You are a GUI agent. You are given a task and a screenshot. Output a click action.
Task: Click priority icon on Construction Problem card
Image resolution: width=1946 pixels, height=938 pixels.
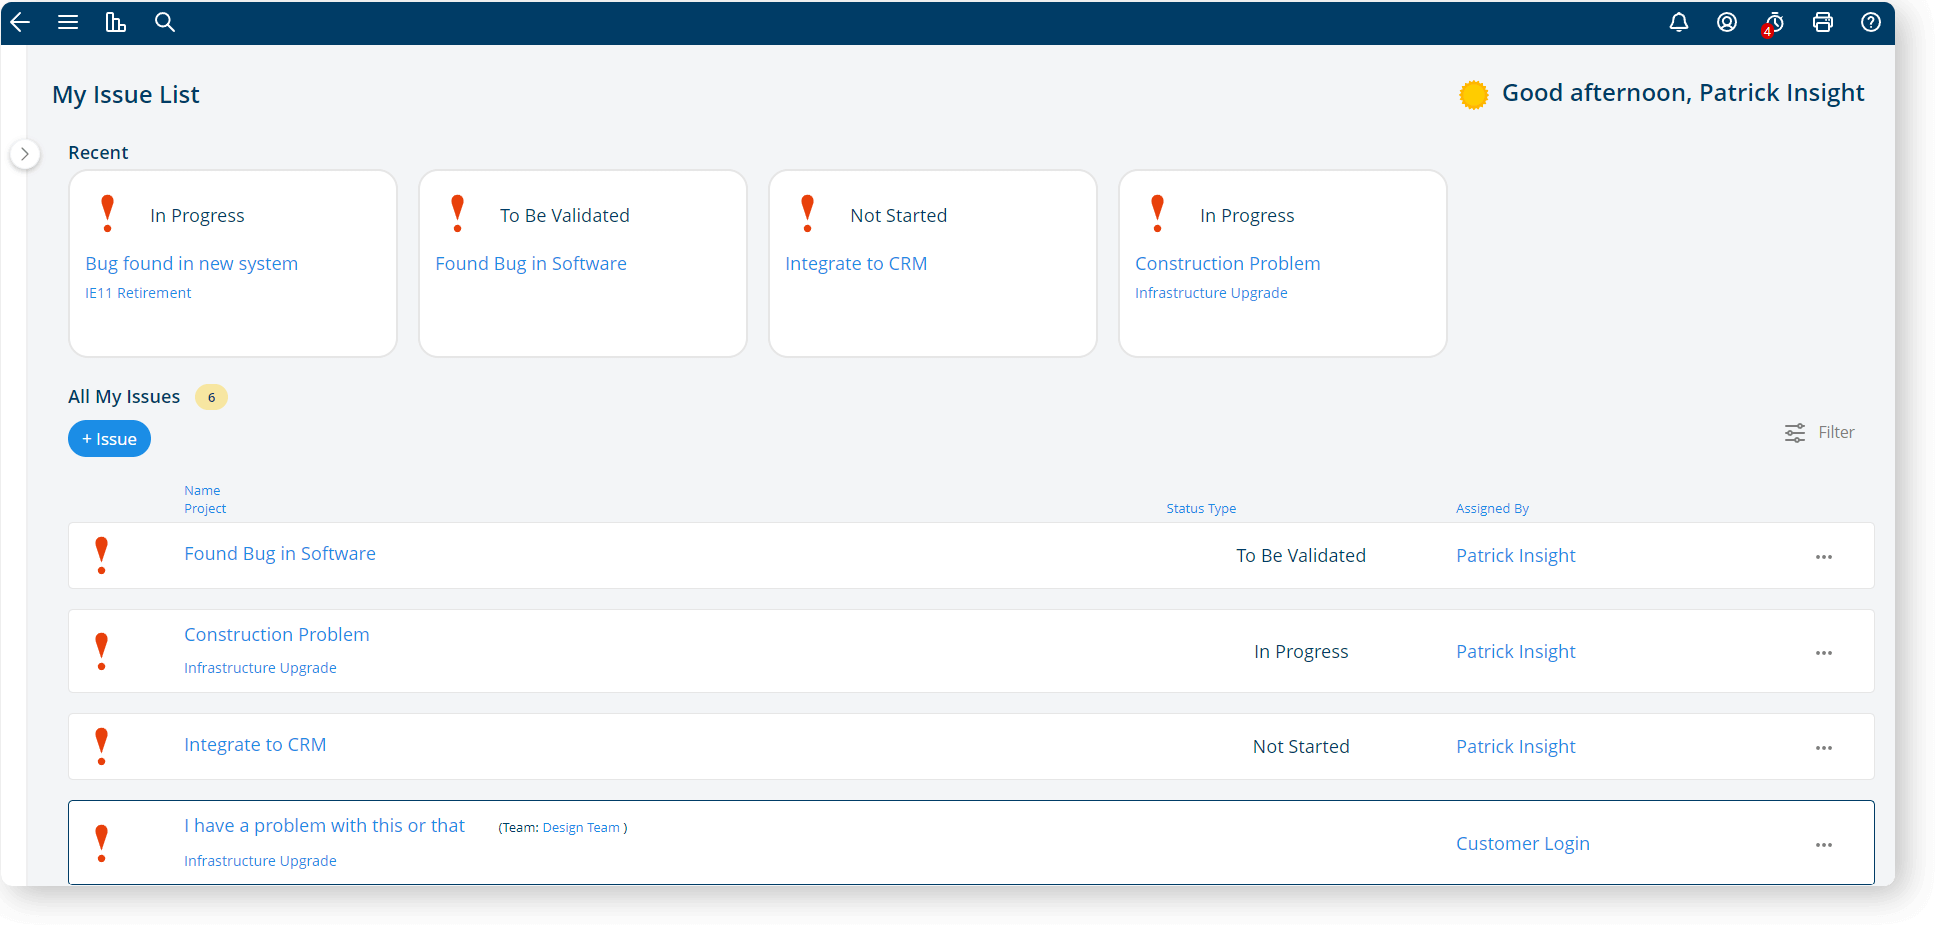1158,214
